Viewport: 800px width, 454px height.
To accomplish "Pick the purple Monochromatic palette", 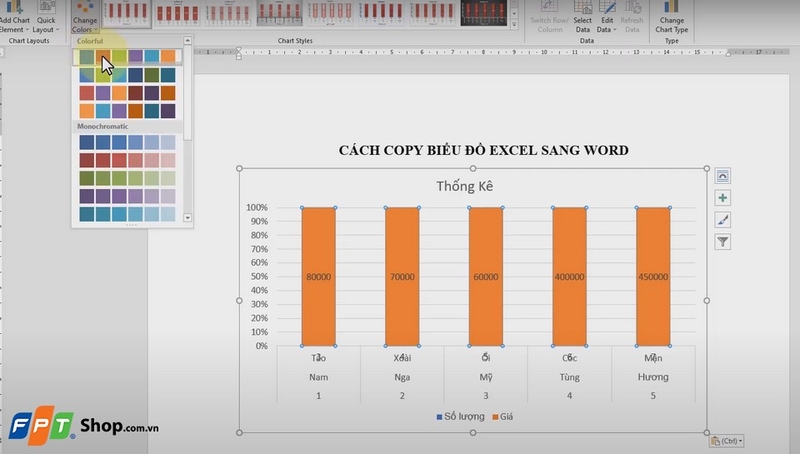I will 127,196.
